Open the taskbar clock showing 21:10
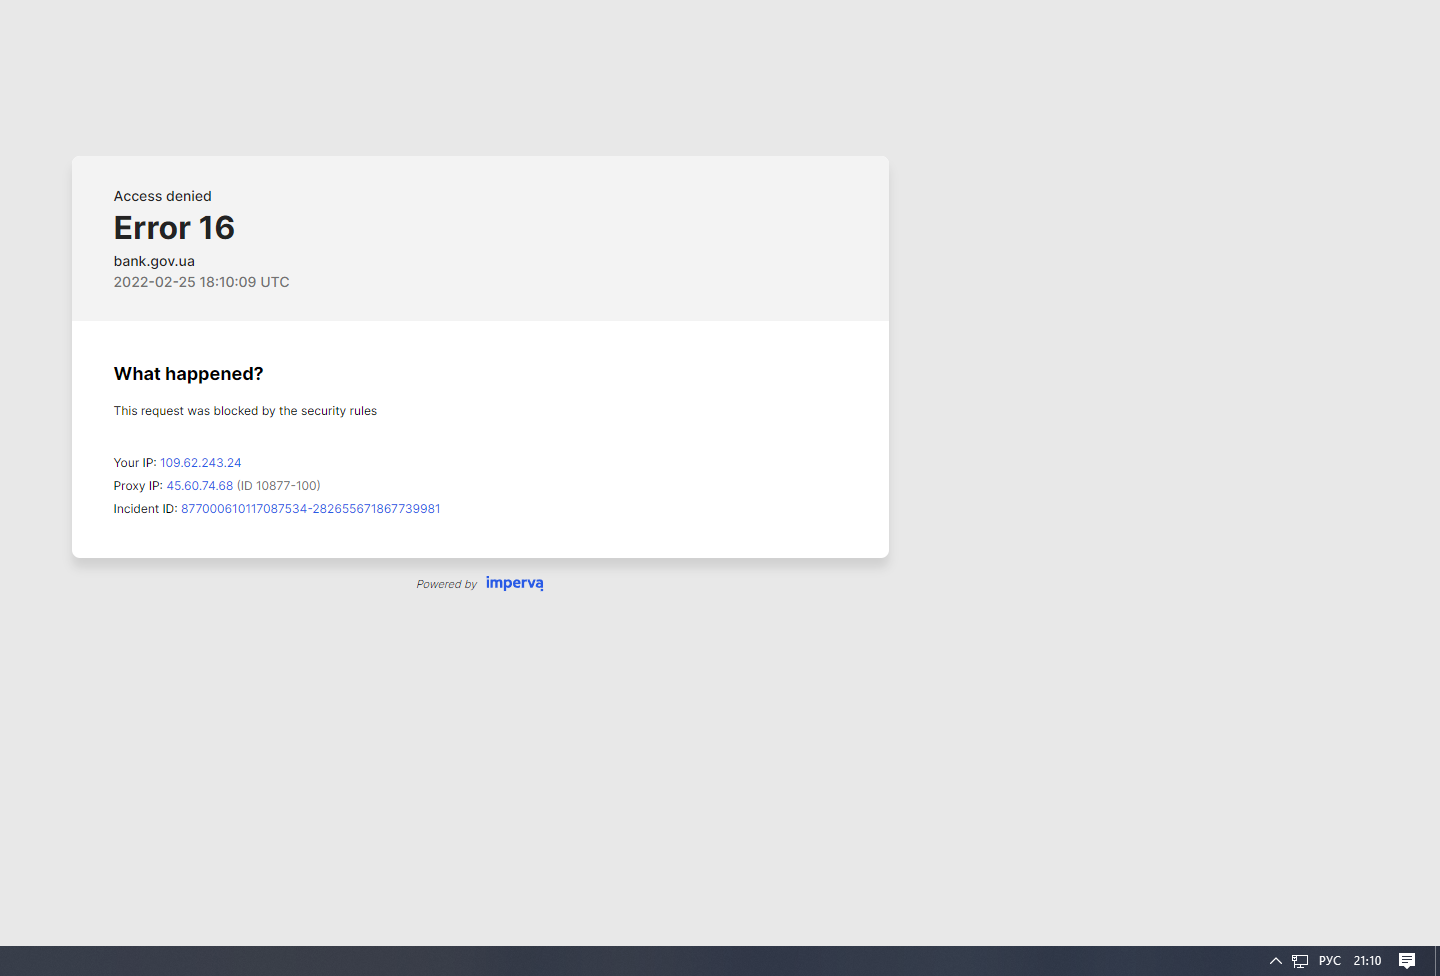This screenshot has width=1440, height=976. tap(1367, 961)
